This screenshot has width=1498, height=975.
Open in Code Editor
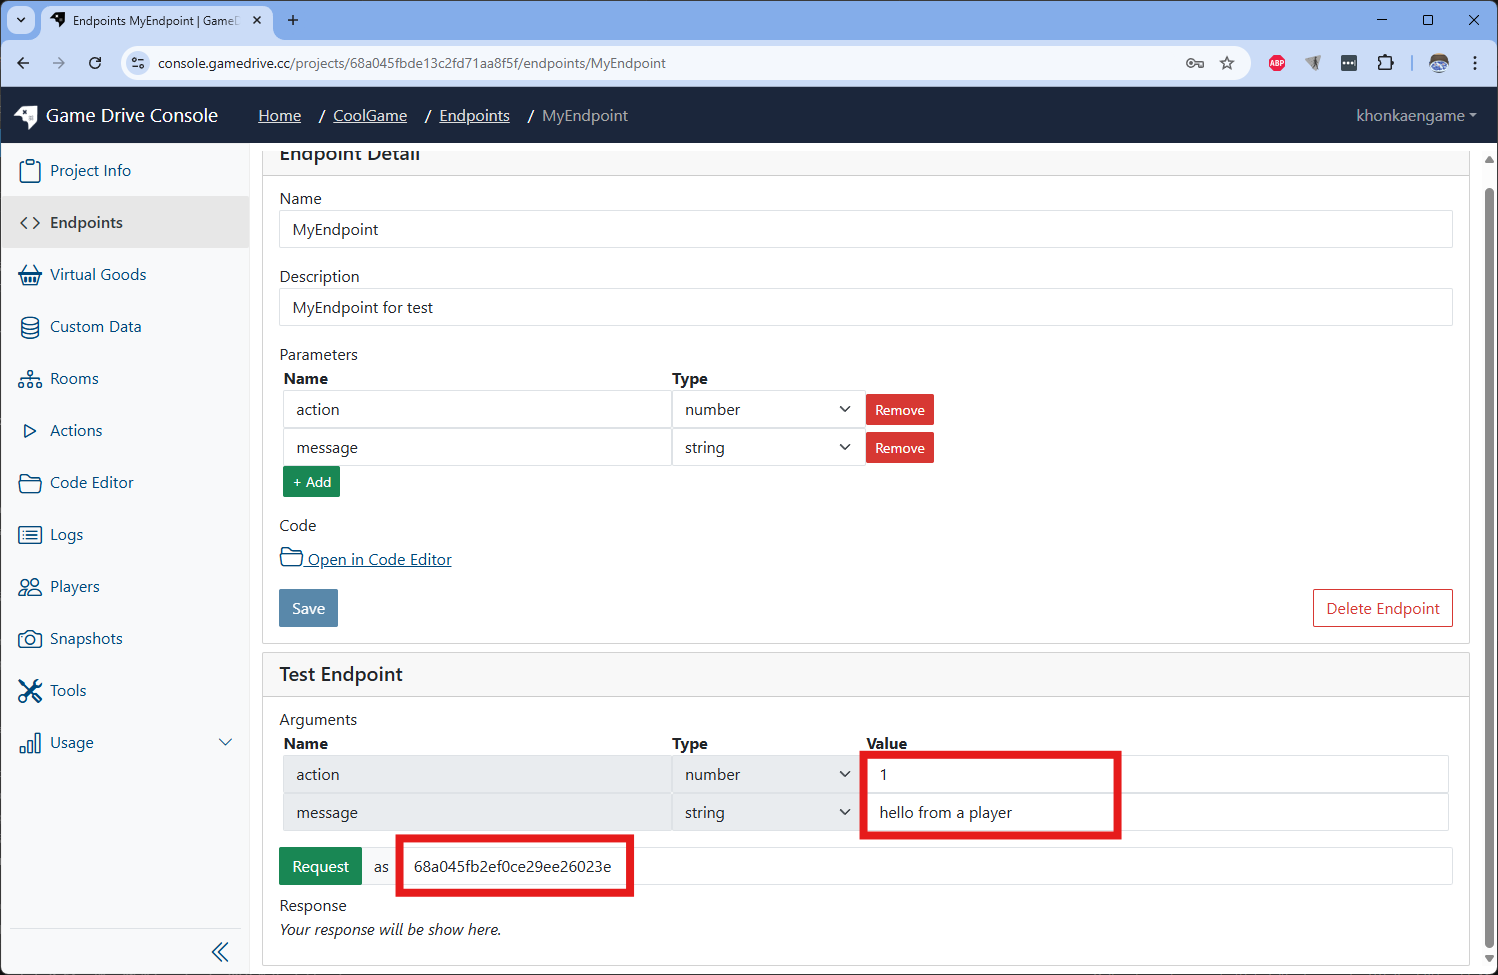[x=377, y=559]
